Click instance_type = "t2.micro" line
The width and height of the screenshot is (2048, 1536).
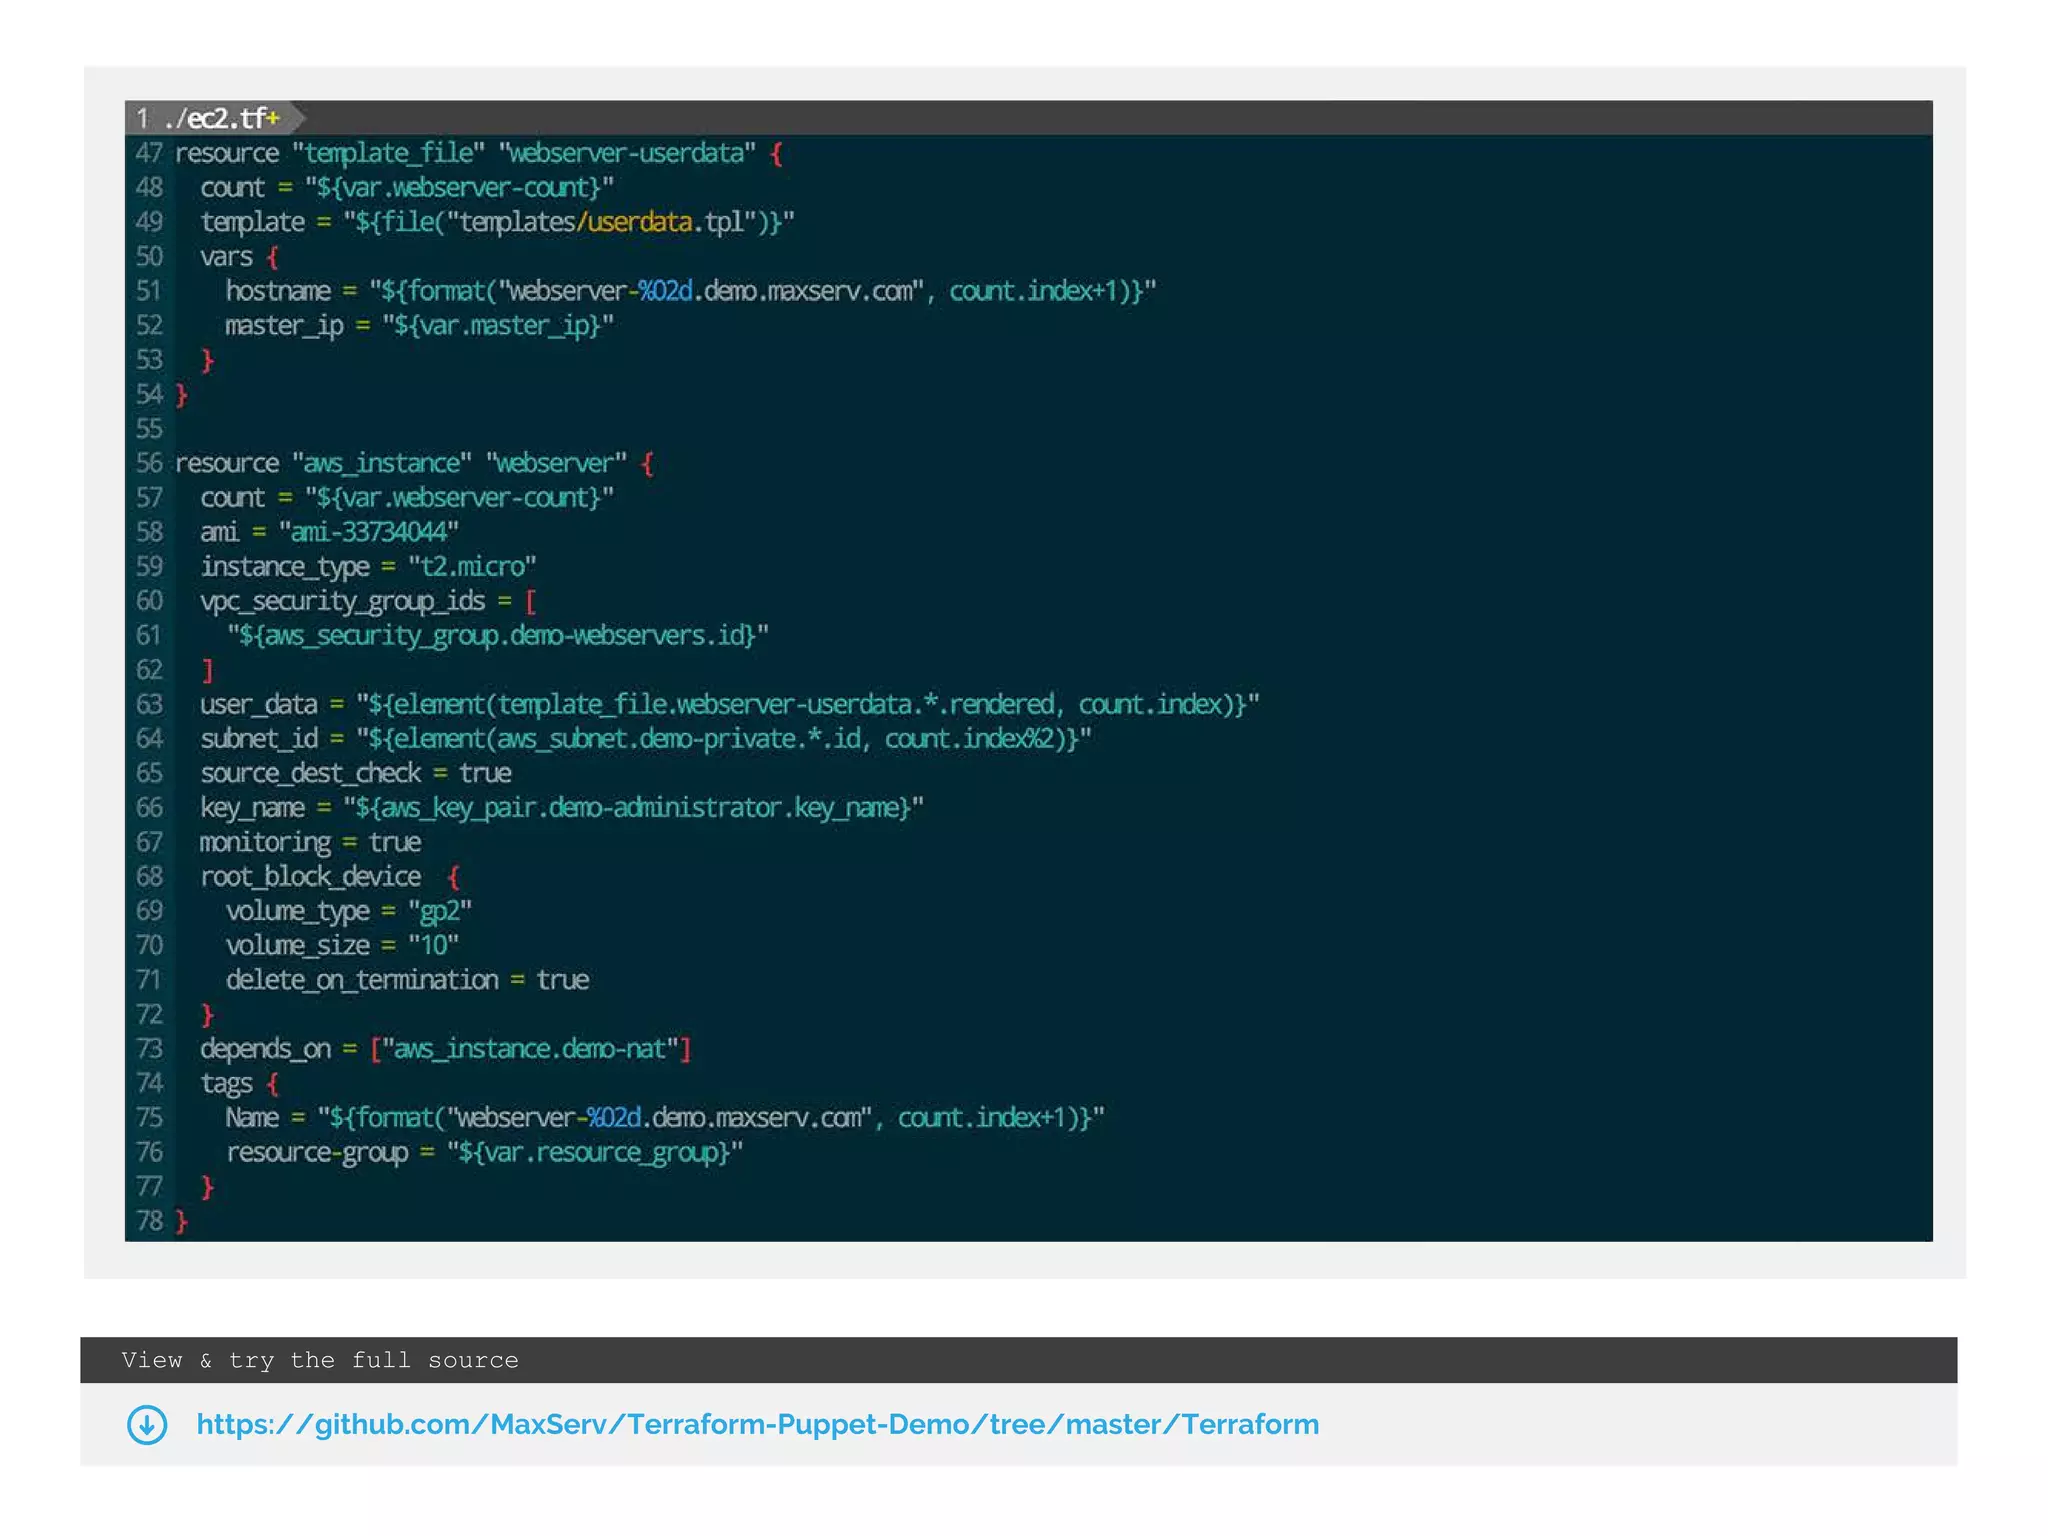[x=368, y=567]
